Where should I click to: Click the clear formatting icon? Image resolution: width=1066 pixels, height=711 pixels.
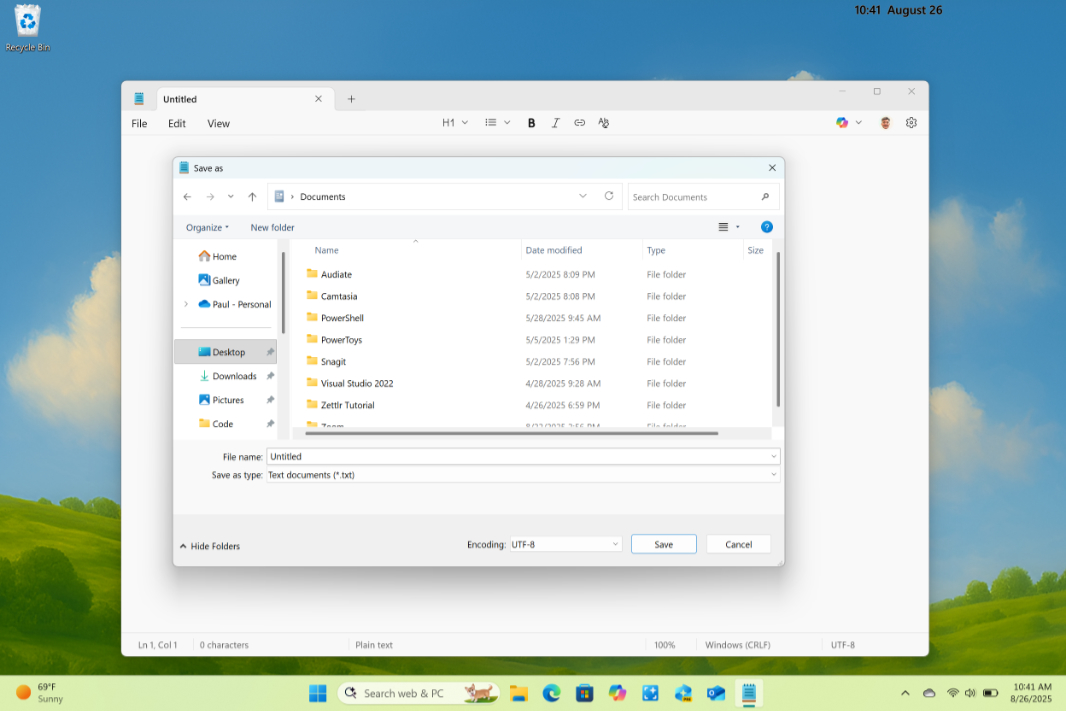coord(604,123)
